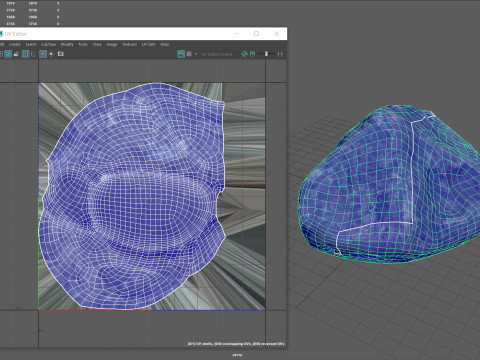The width and height of the screenshot is (480, 360).
Task: Click the blue UV shell in the UV Editor
Action: [x=133, y=197]
